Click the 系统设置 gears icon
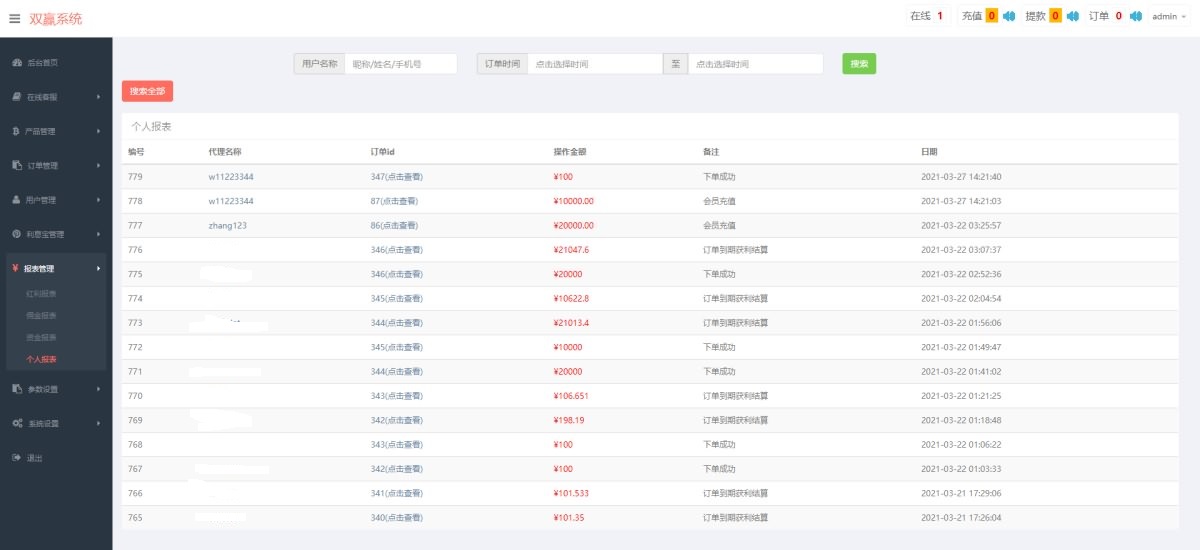This screenshot has width=1200, height=550. [18, 423]
